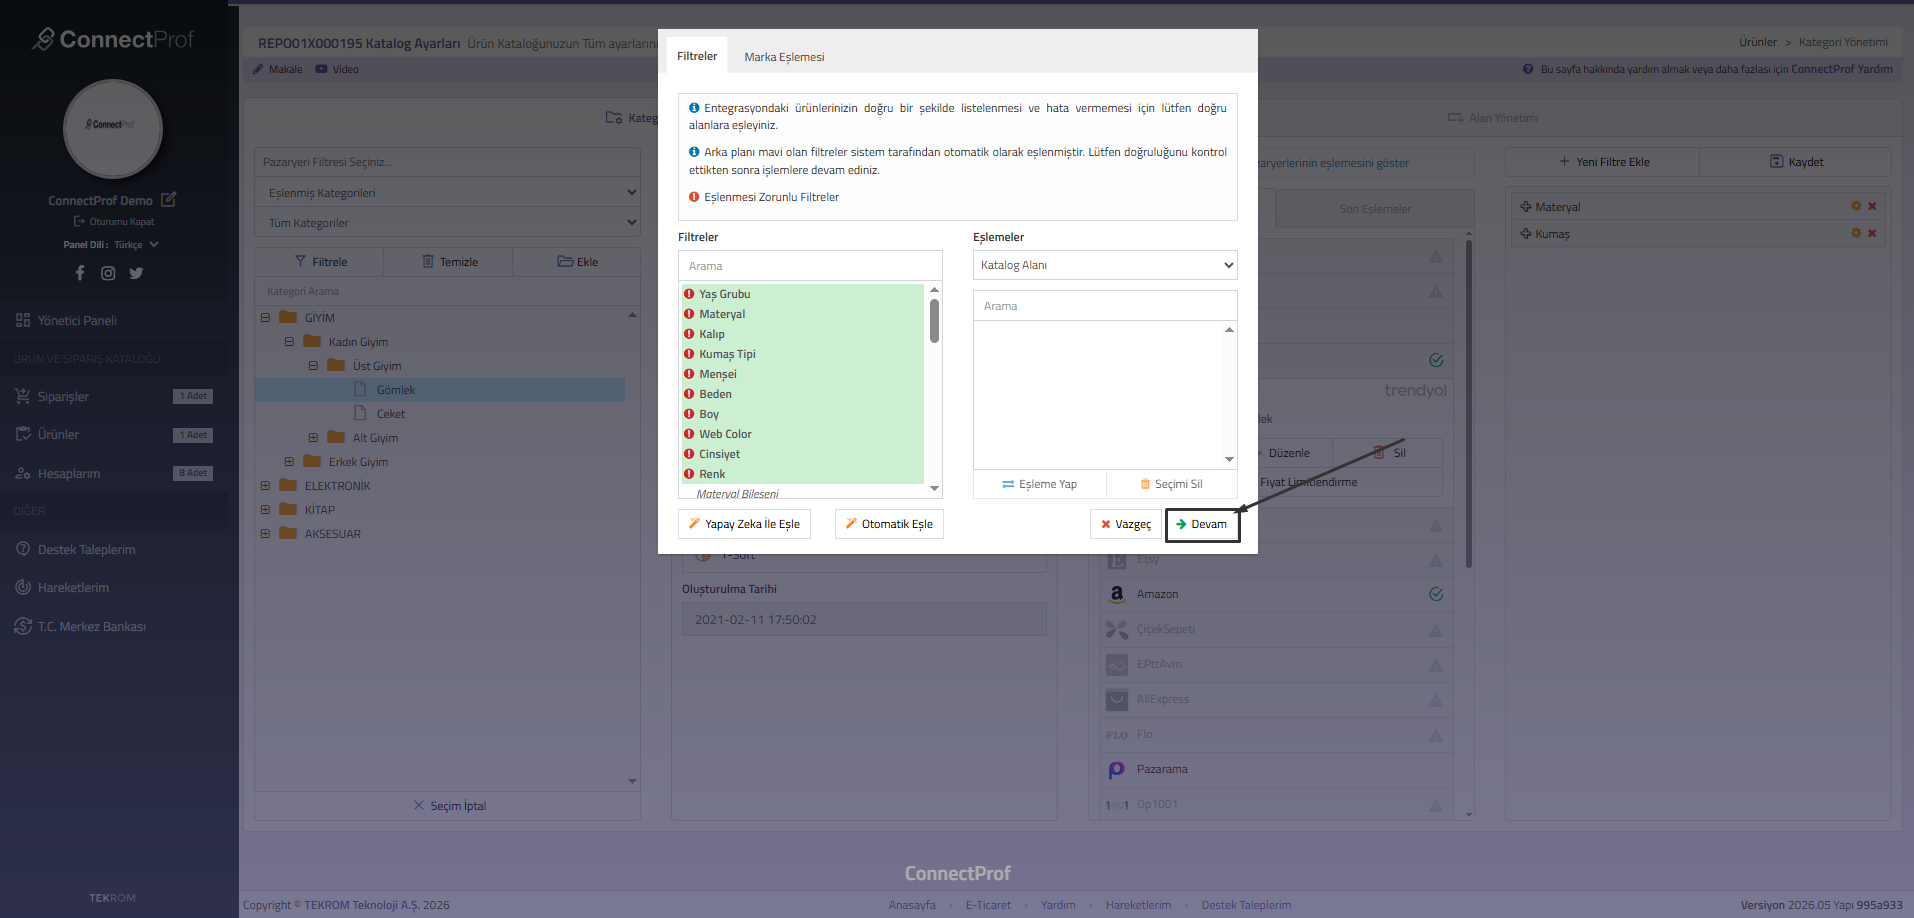Image resolution: width=1914 pixels, height=918 pixels.
Task: Switch to the Marka Eşlemesi tab
Action: [x=784, y=57]
